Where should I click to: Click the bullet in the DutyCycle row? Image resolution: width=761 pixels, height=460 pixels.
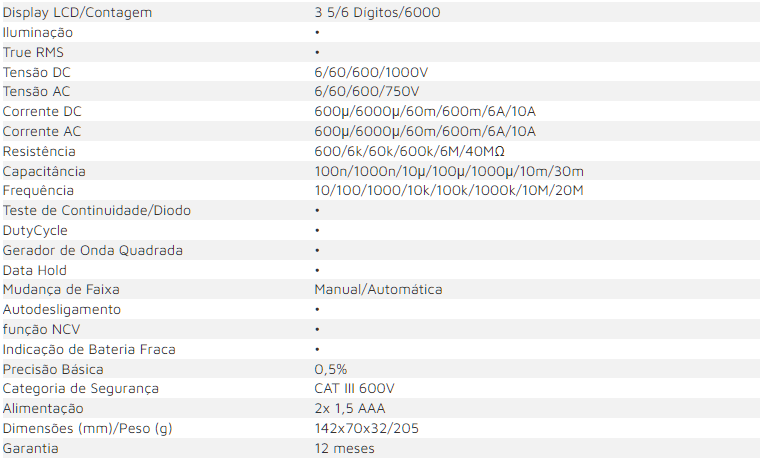317,230
